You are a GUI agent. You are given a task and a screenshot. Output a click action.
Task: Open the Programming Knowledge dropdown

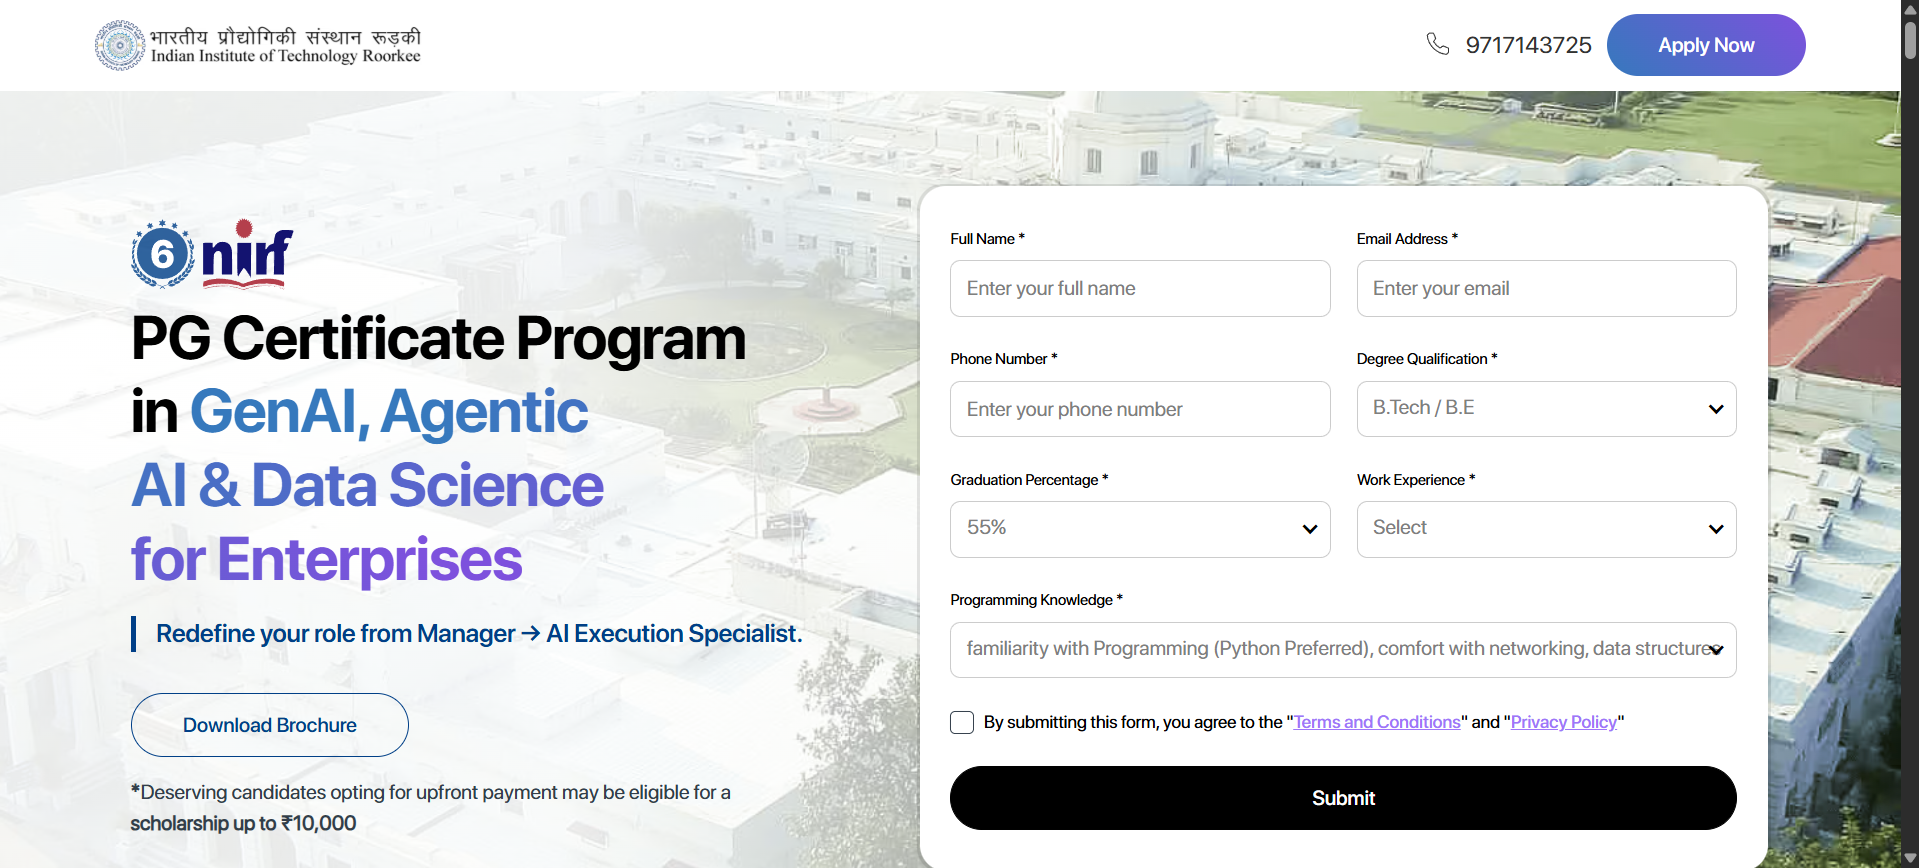click(1330, 650)
